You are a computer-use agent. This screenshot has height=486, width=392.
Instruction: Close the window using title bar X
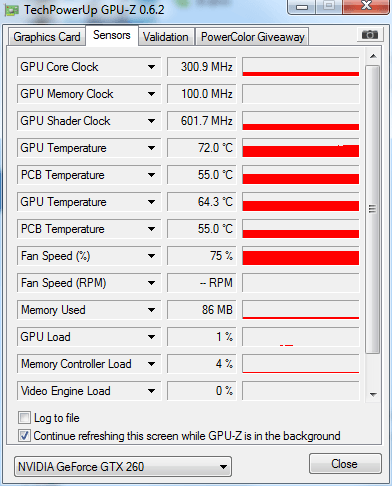click(366, 6)
